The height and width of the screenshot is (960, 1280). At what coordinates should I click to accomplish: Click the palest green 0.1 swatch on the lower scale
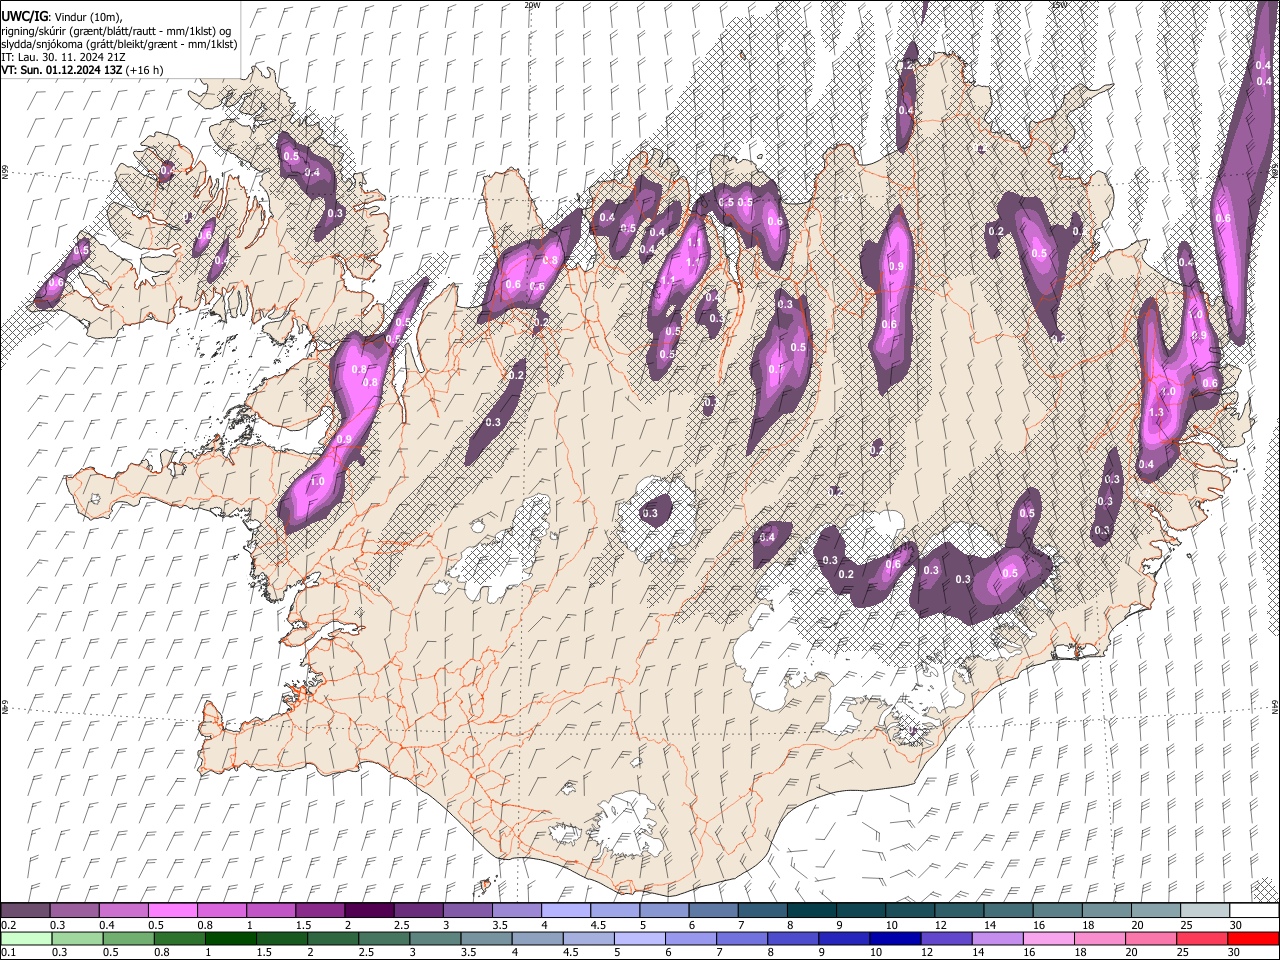[x=25, y=938]
